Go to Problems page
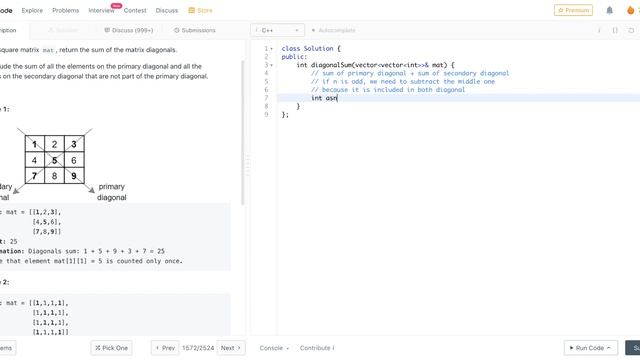640x360 pixels. 65,10
